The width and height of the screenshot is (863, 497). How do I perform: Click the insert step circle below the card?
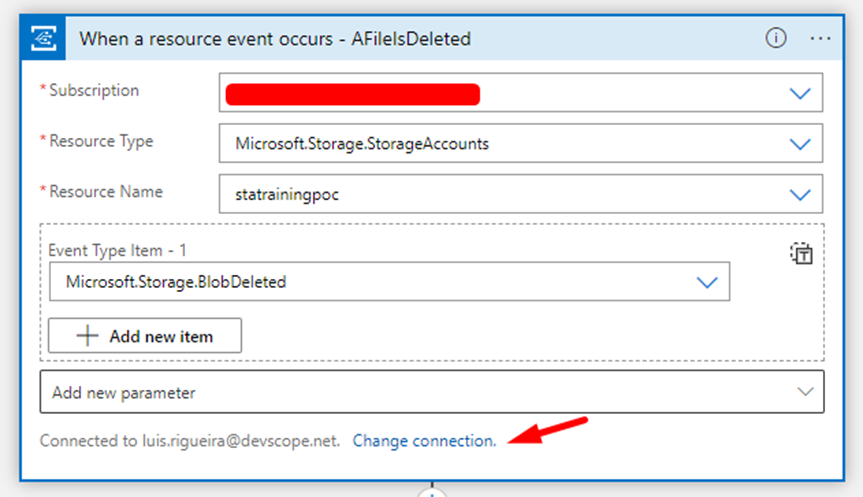(x=432, y=492)
